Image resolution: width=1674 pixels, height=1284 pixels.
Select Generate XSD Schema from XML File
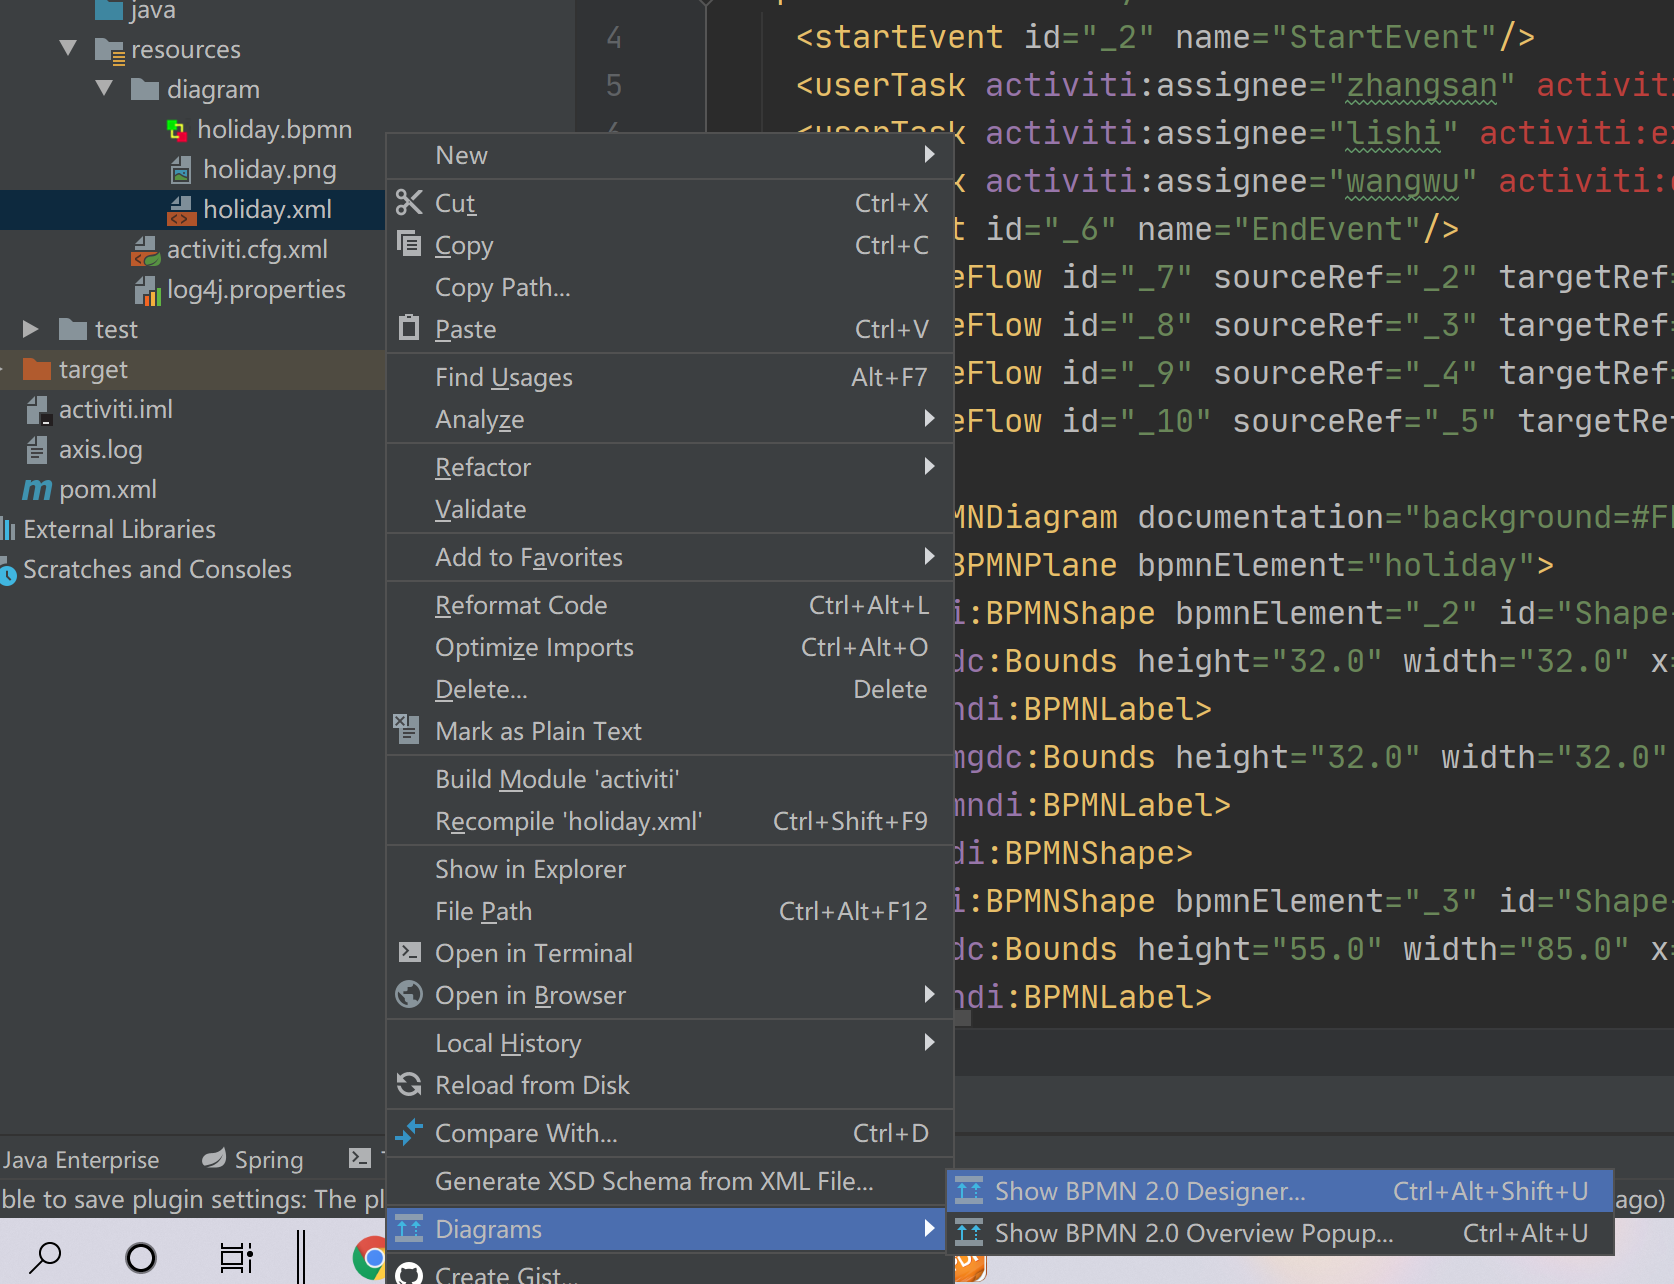coord(670,1181)
